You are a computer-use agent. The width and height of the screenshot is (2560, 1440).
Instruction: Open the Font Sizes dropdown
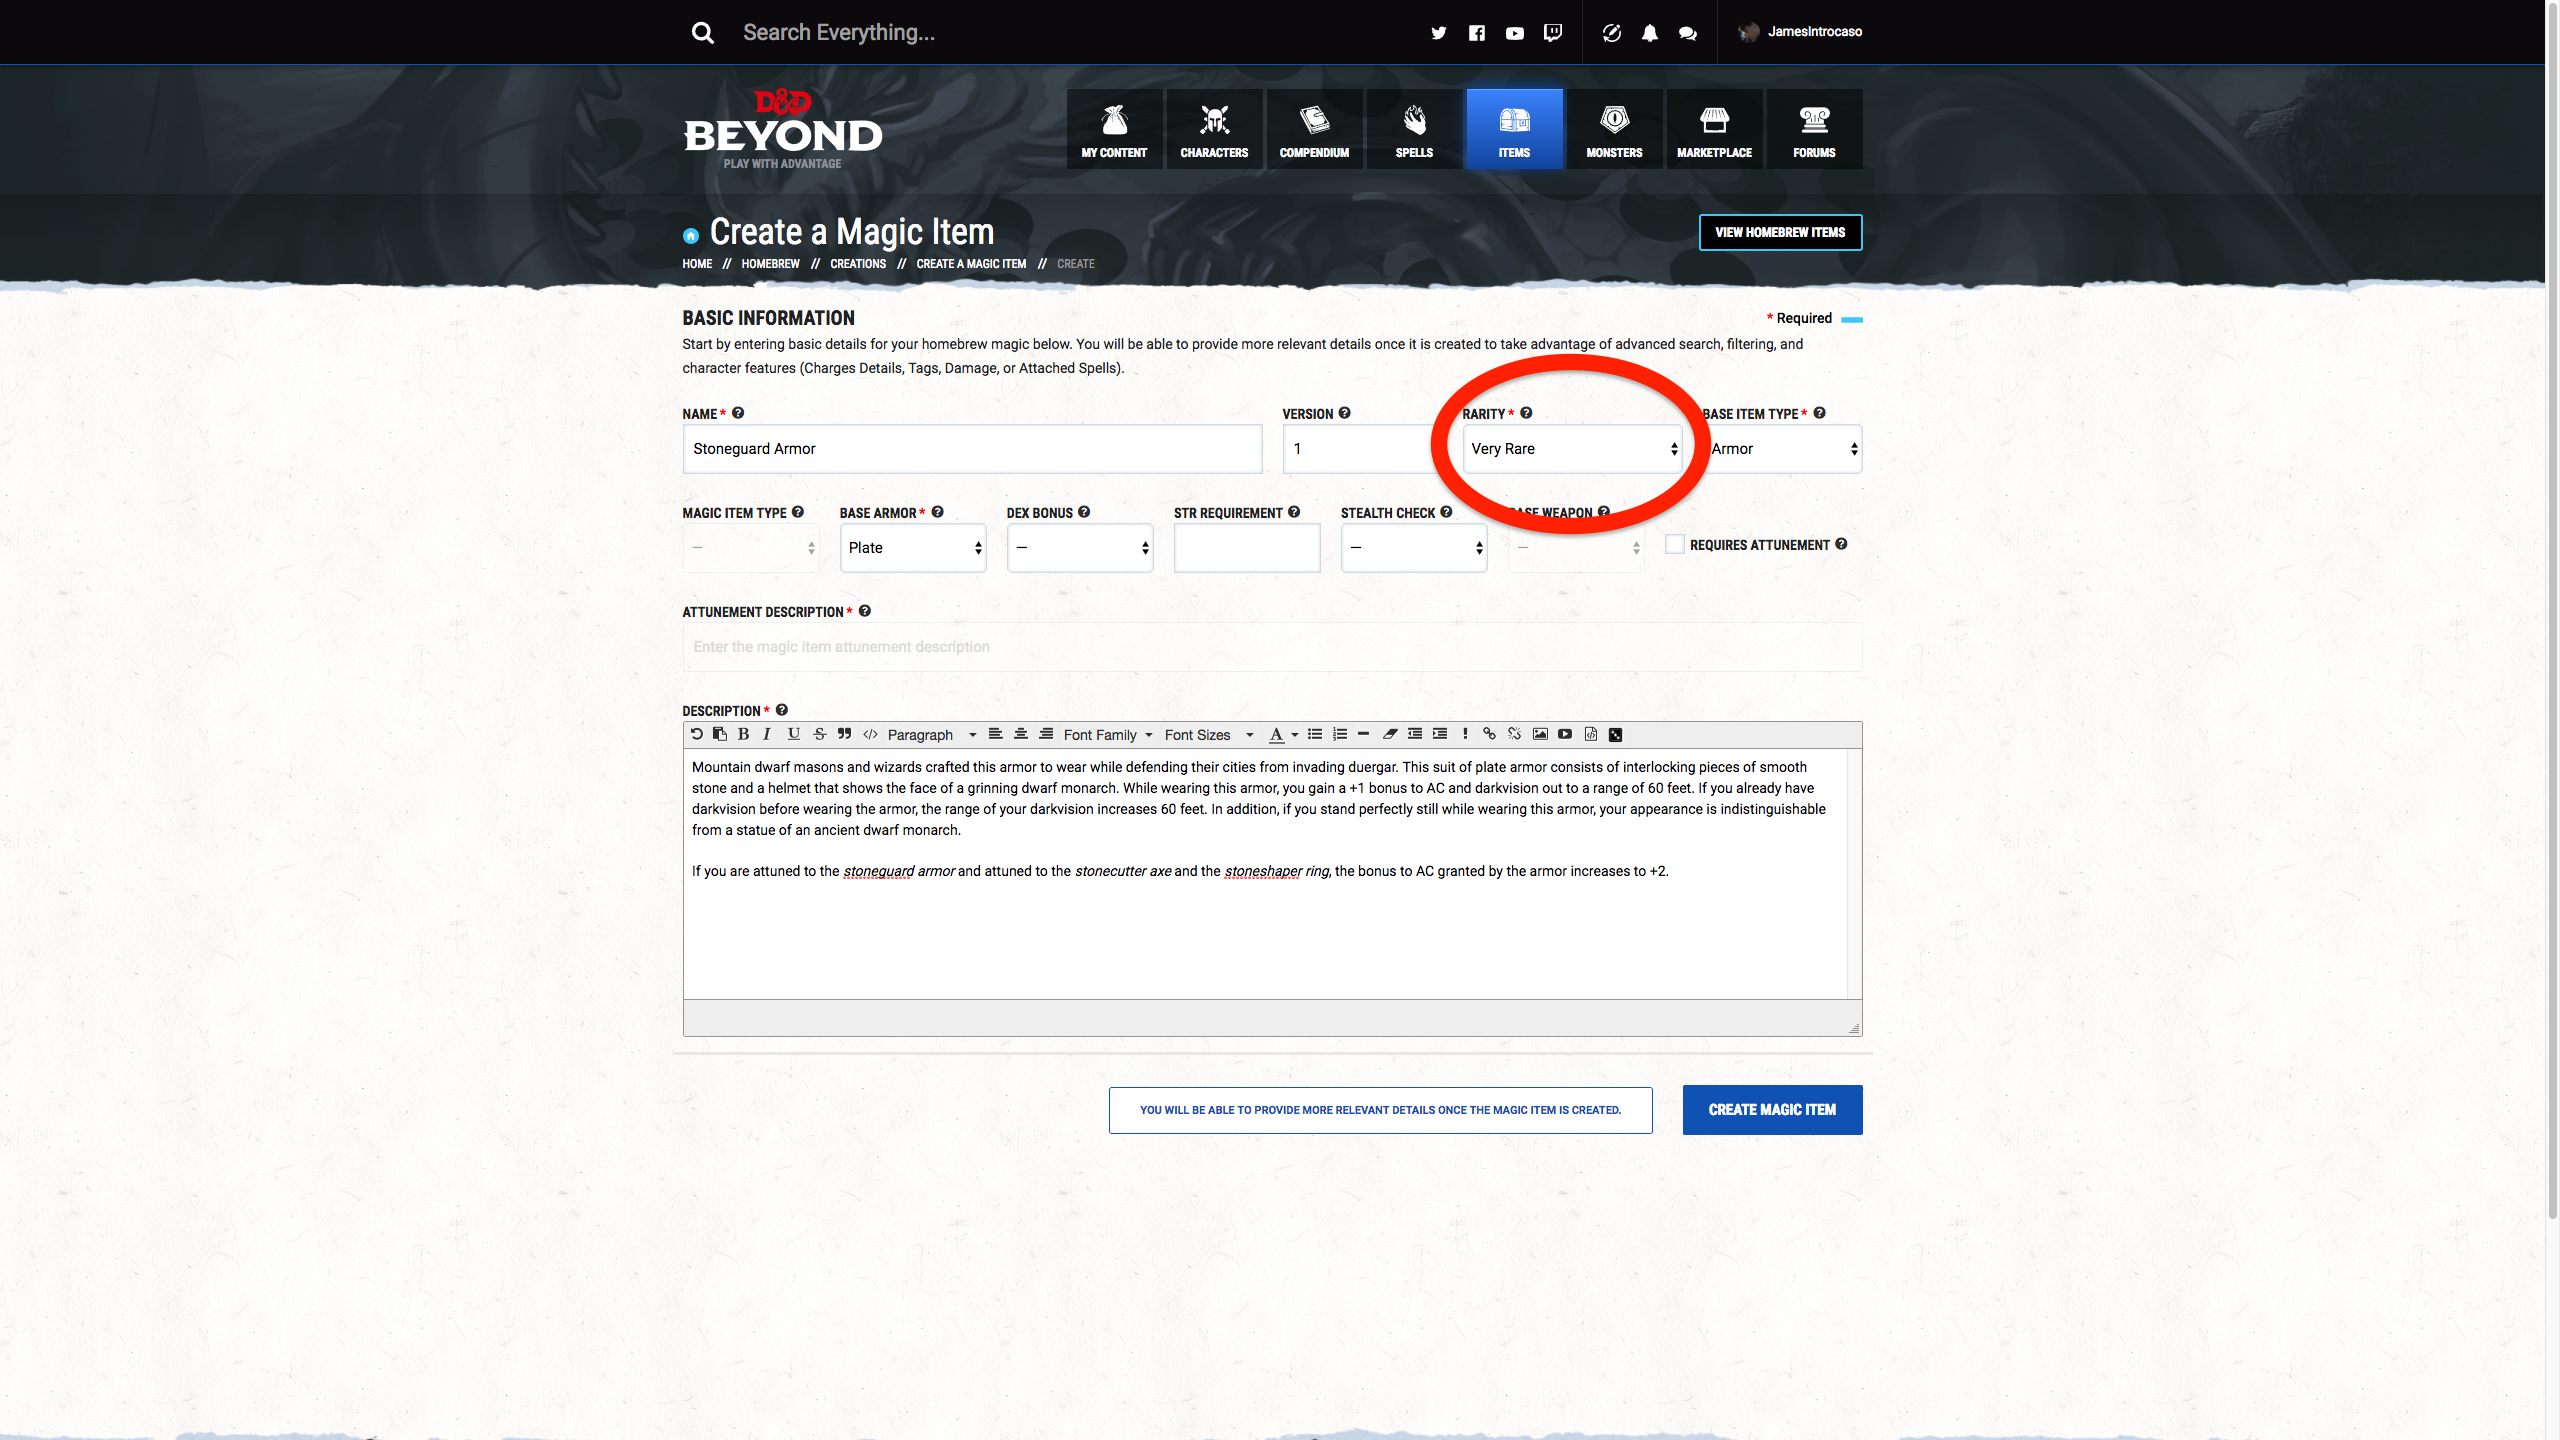[x=1208, y=735]
